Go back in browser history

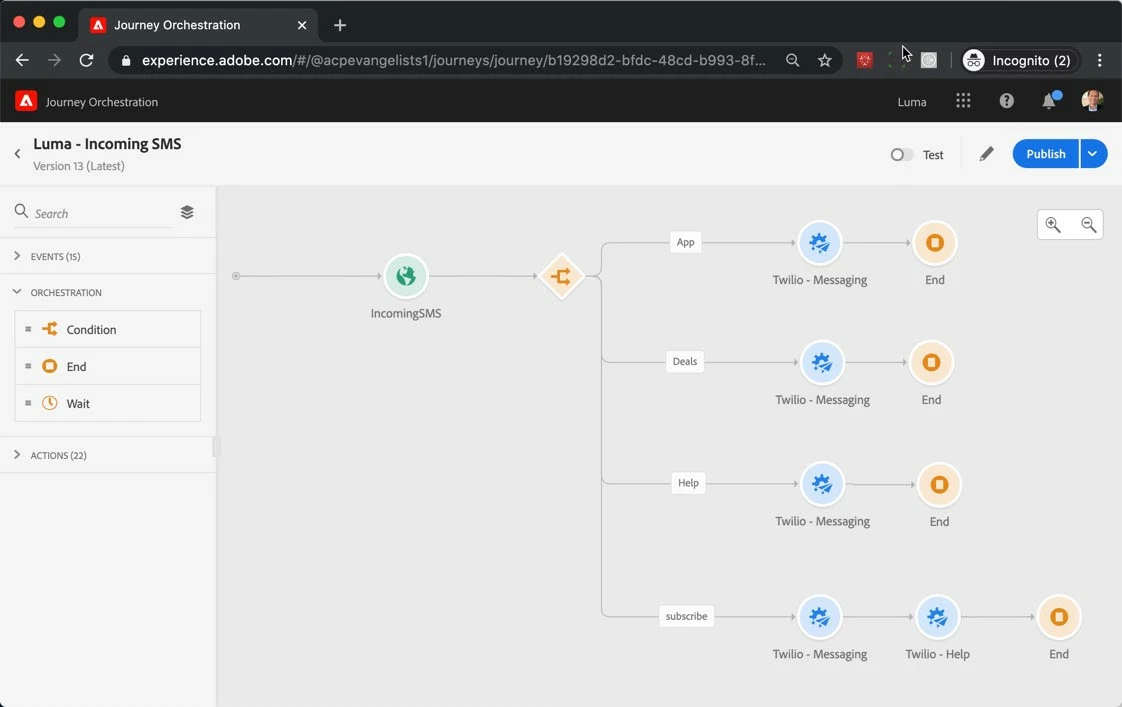point(22,60)
